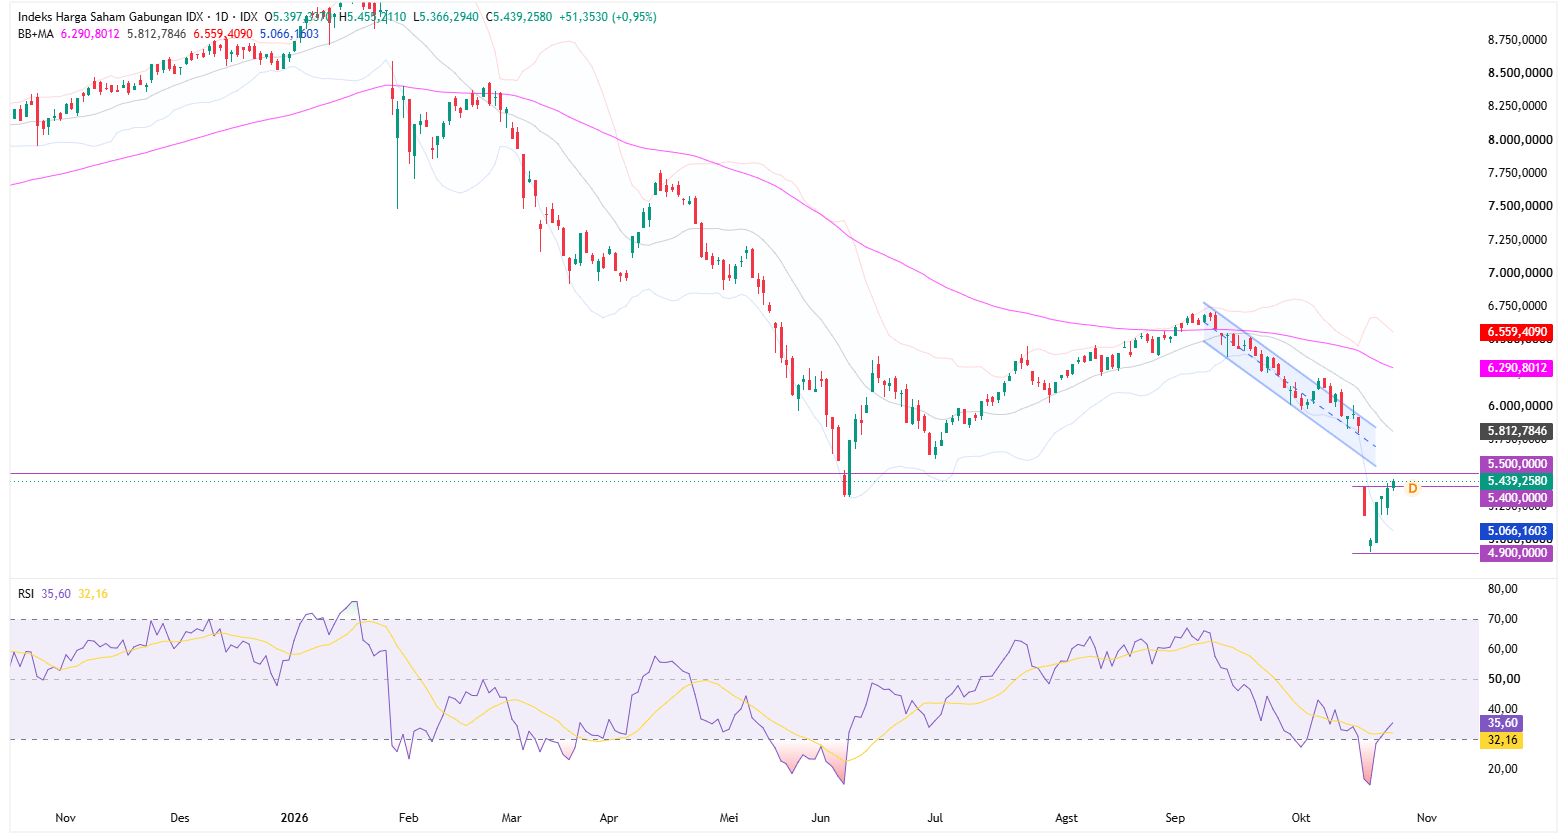Select the magenta 6.290,8012 price-axis label

pos(1517,368)
